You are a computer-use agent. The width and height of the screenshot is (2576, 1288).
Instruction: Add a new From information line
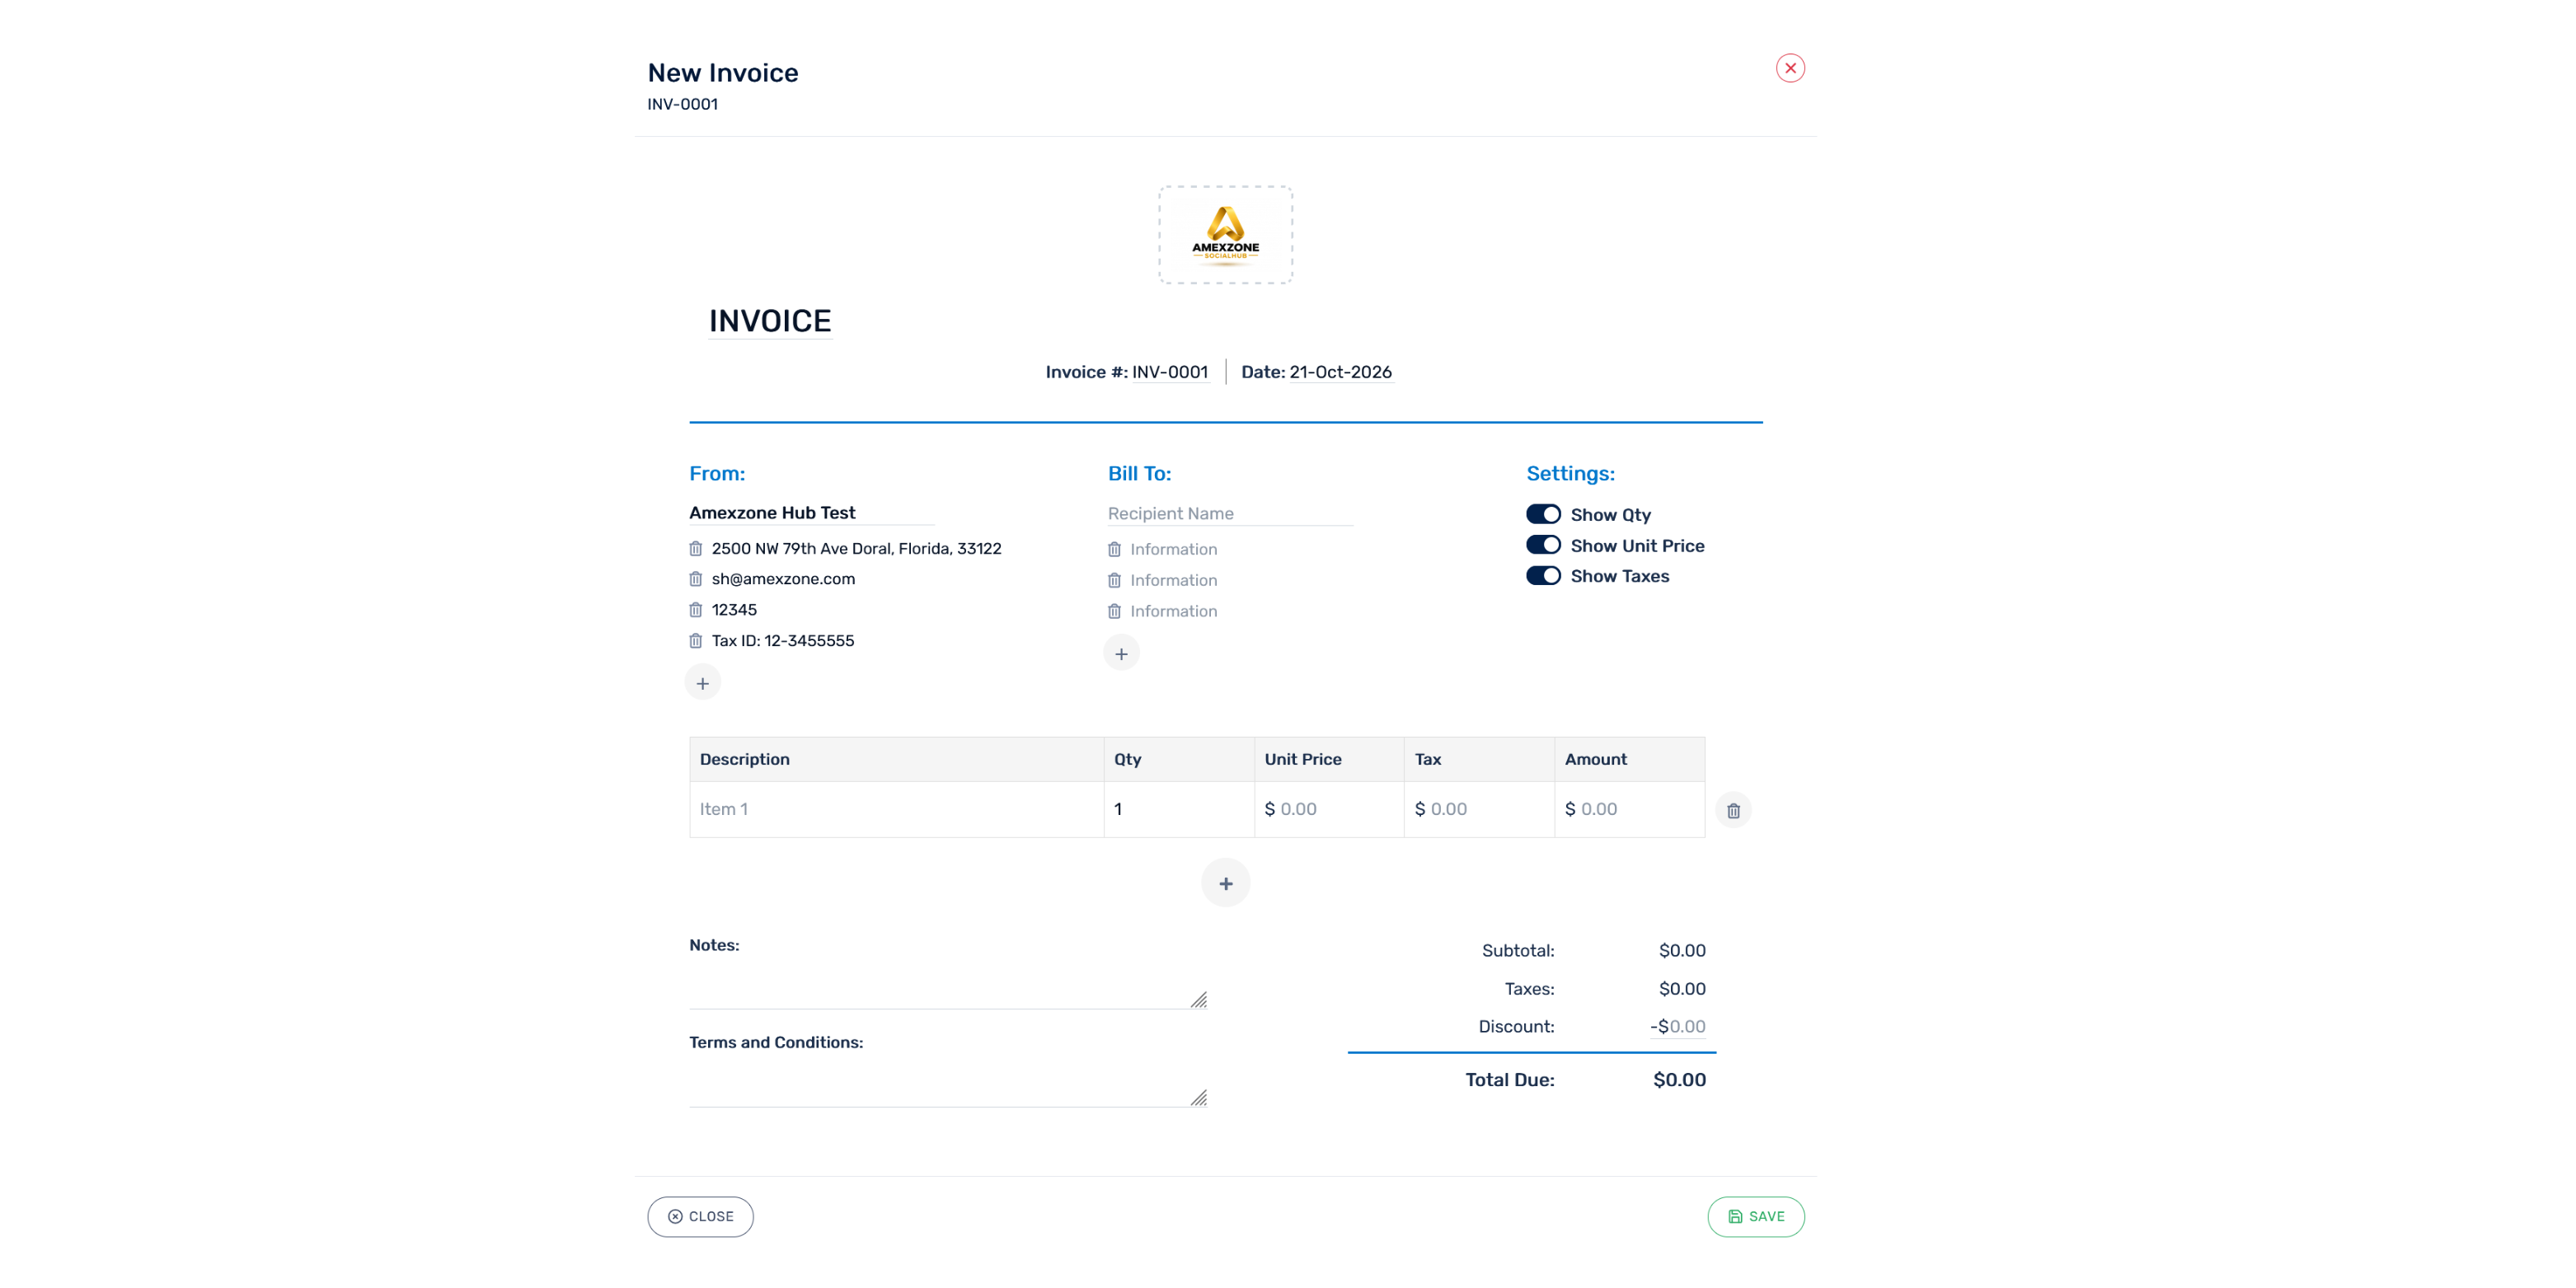(703, 683)
